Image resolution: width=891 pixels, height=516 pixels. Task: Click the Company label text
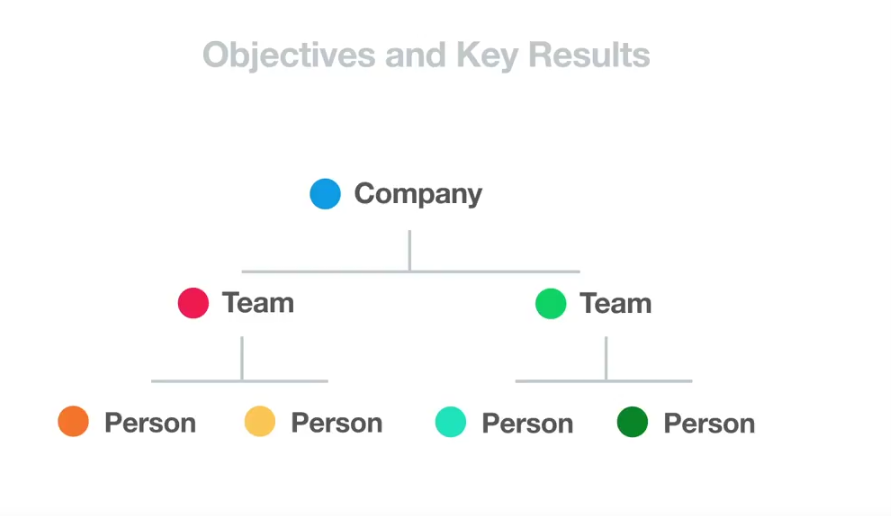pyautogui.click(x=418, y=194)
